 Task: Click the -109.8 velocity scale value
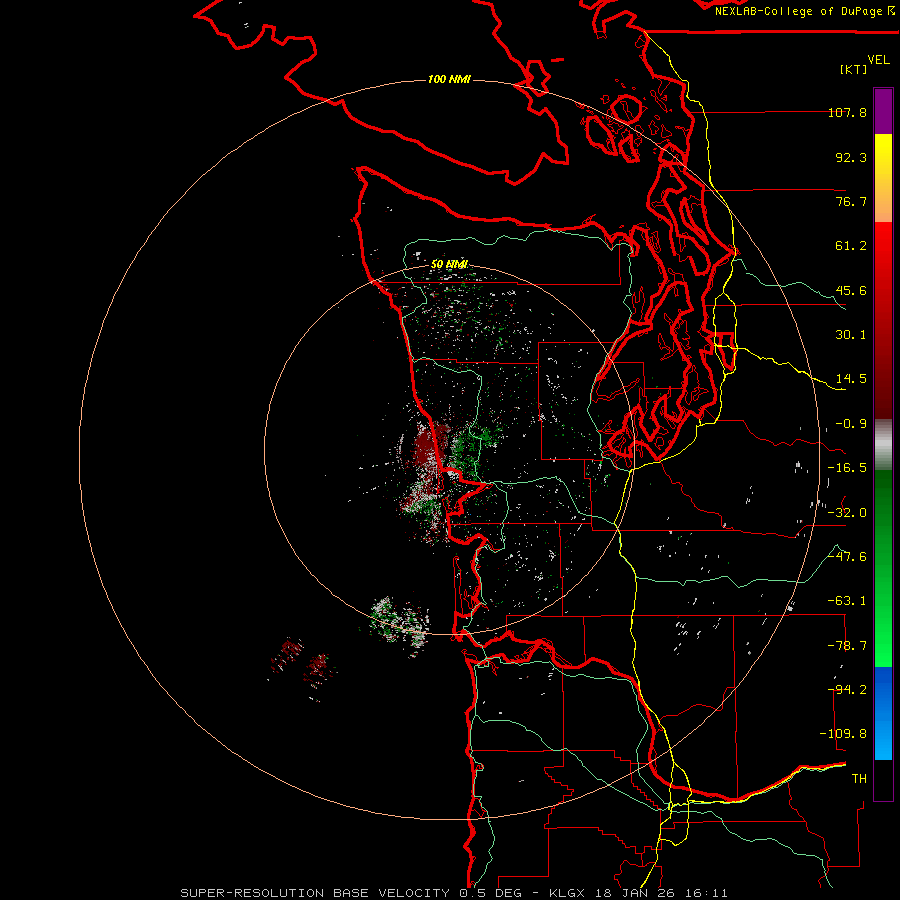[843, 734]
